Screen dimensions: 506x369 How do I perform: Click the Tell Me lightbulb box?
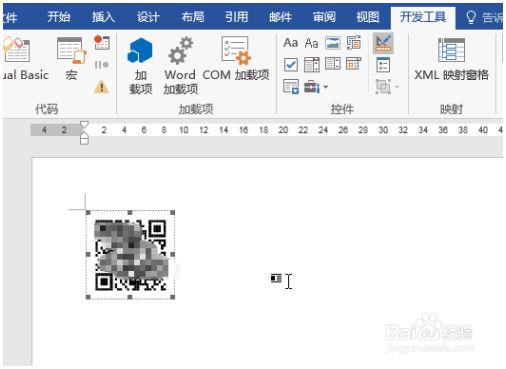(x=483, y=17)
